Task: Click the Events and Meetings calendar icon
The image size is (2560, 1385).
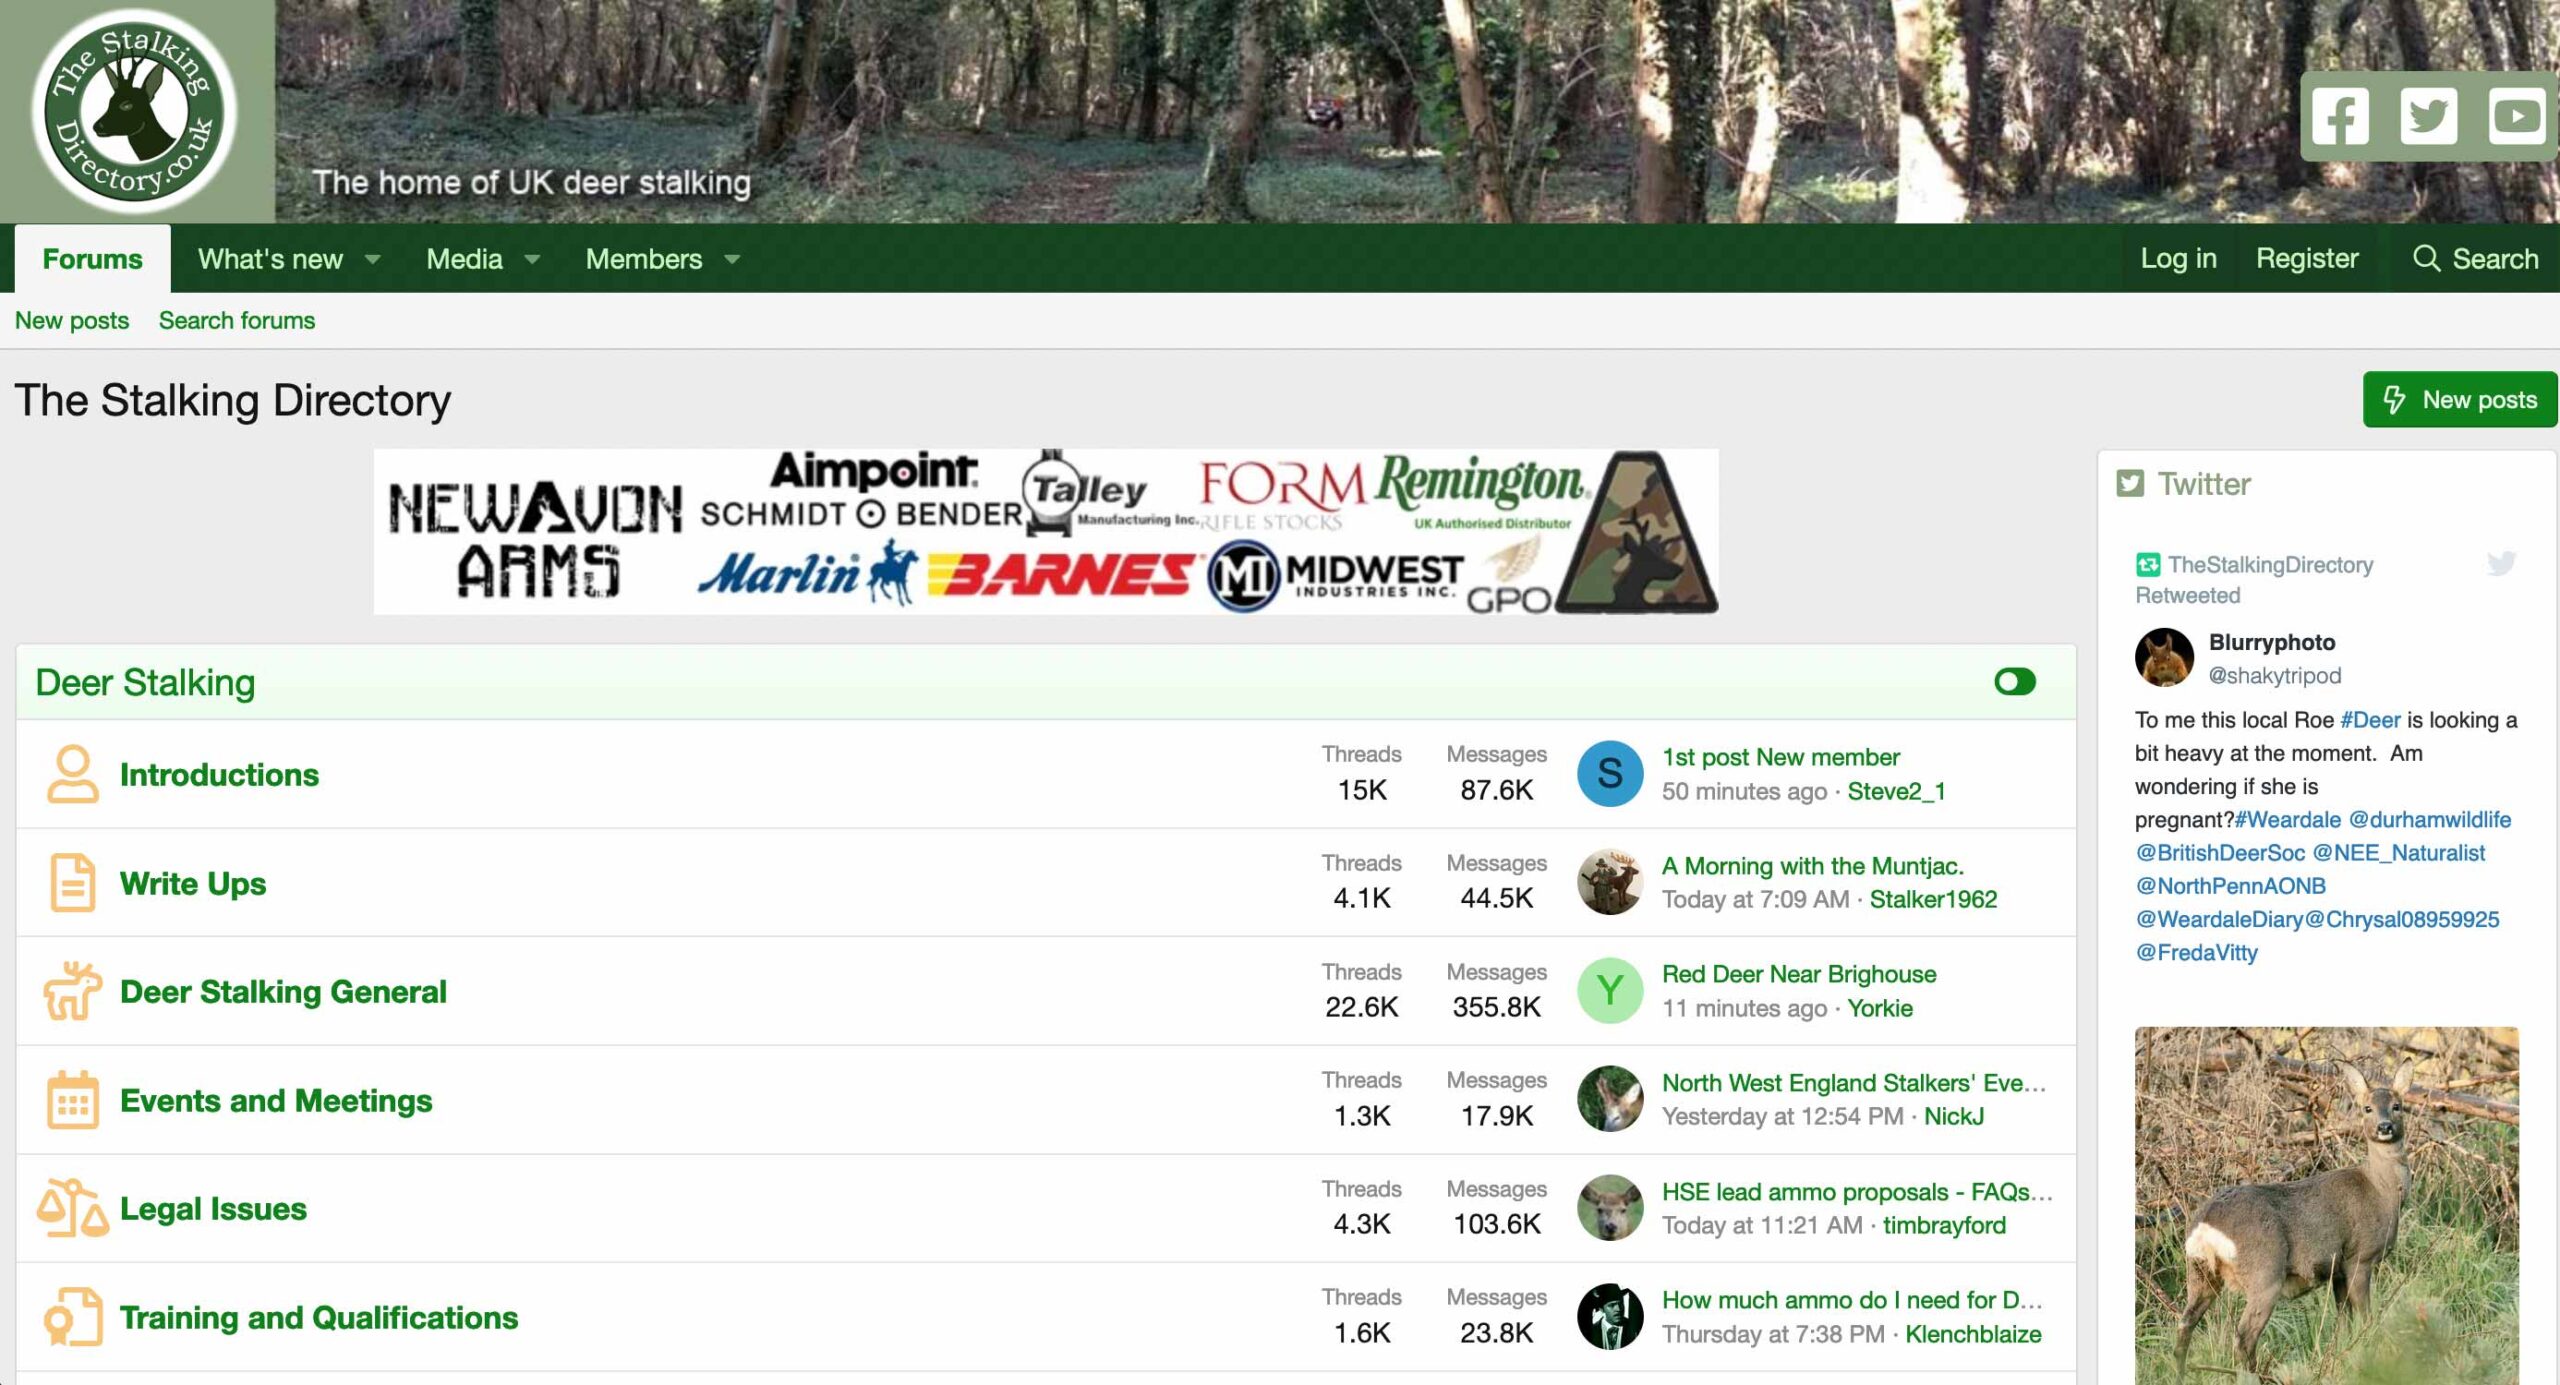Action: tap(73, 1100)
